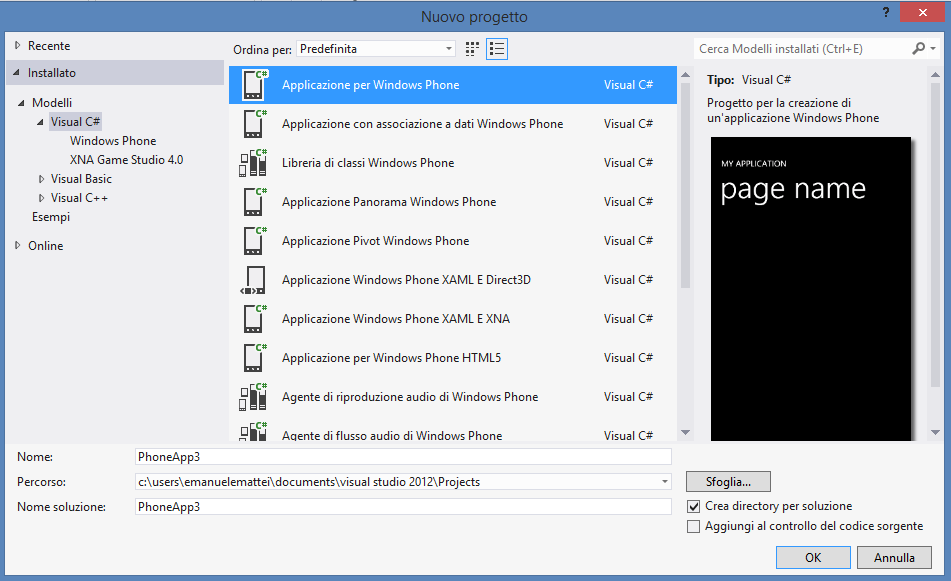Enable Aggiungi al controllo del codice sorgente
The height and width of the screenshot is (581, 951).
click(693, 526)
